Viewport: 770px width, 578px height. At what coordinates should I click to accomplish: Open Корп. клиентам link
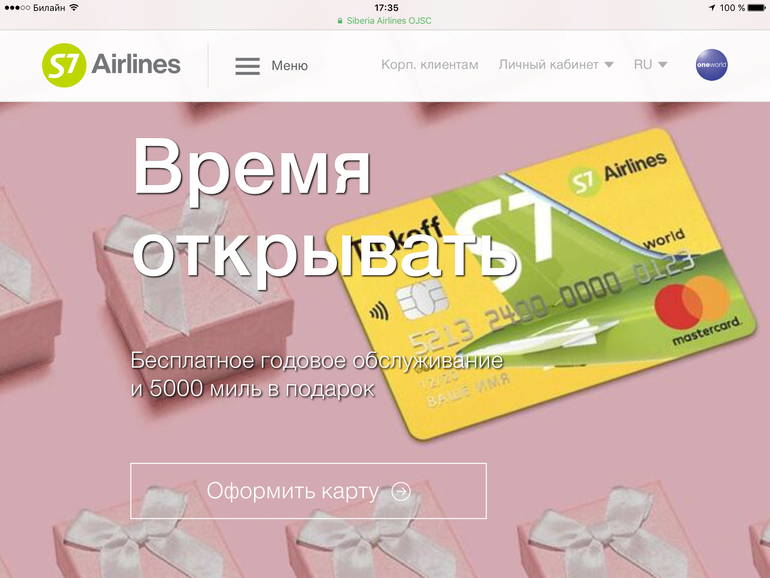tap(430, 65)
